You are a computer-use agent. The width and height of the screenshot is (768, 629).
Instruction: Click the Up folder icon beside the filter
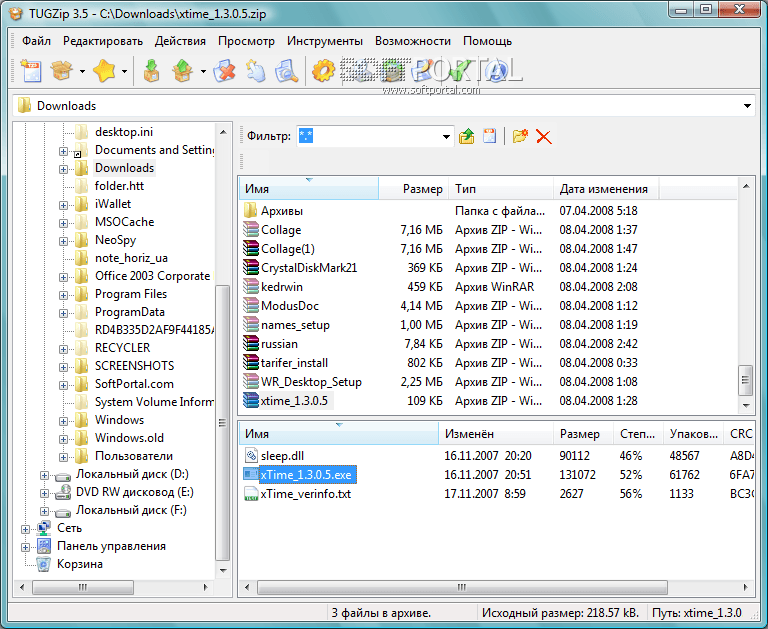467,136
